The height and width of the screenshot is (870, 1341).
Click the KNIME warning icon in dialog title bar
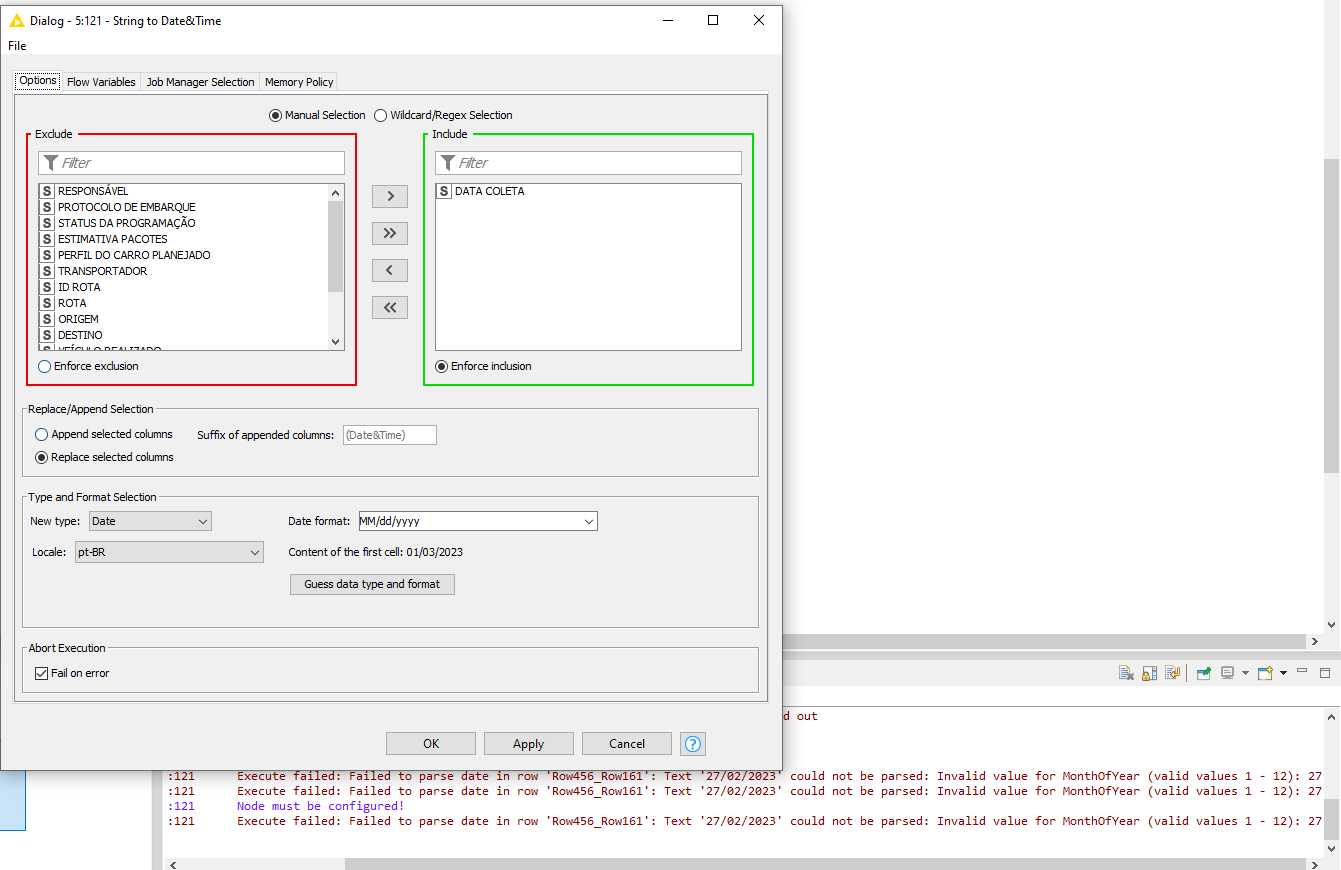pos(16,20)
